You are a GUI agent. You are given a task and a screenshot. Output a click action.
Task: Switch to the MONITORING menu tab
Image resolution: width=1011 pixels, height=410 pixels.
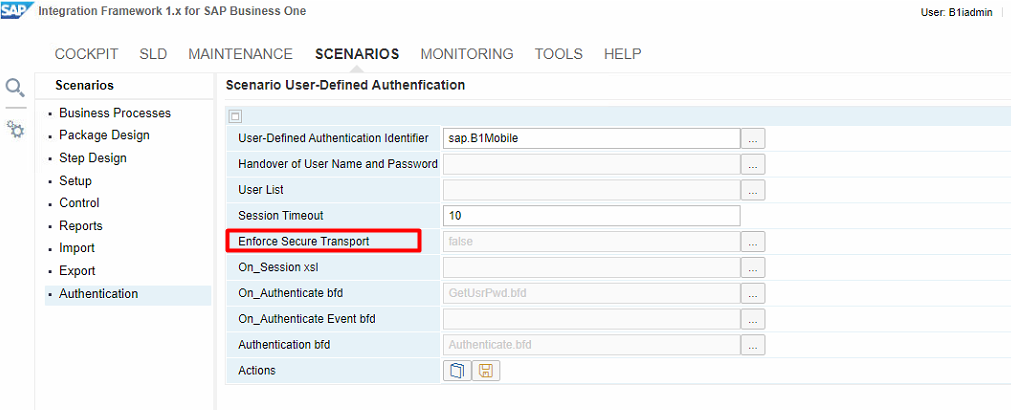coord(467,54)
